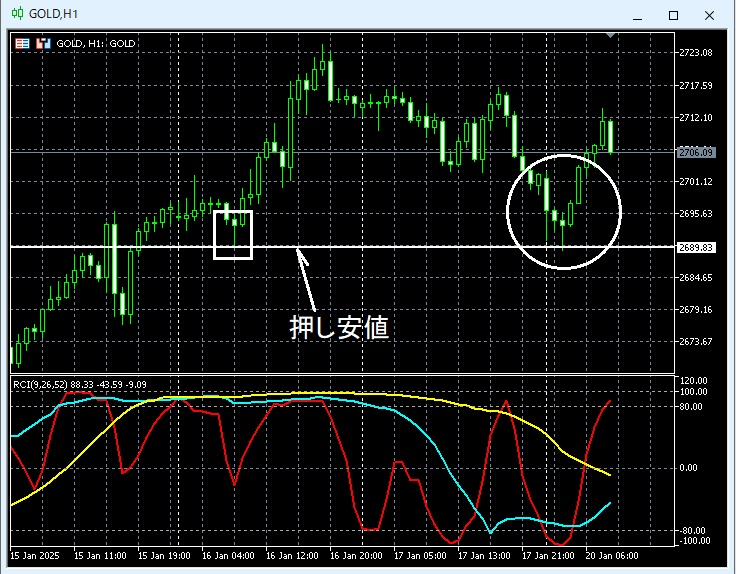Click the '17 Jan 05:00' time label
Viewport: 737px width, 574px height.
420,556
